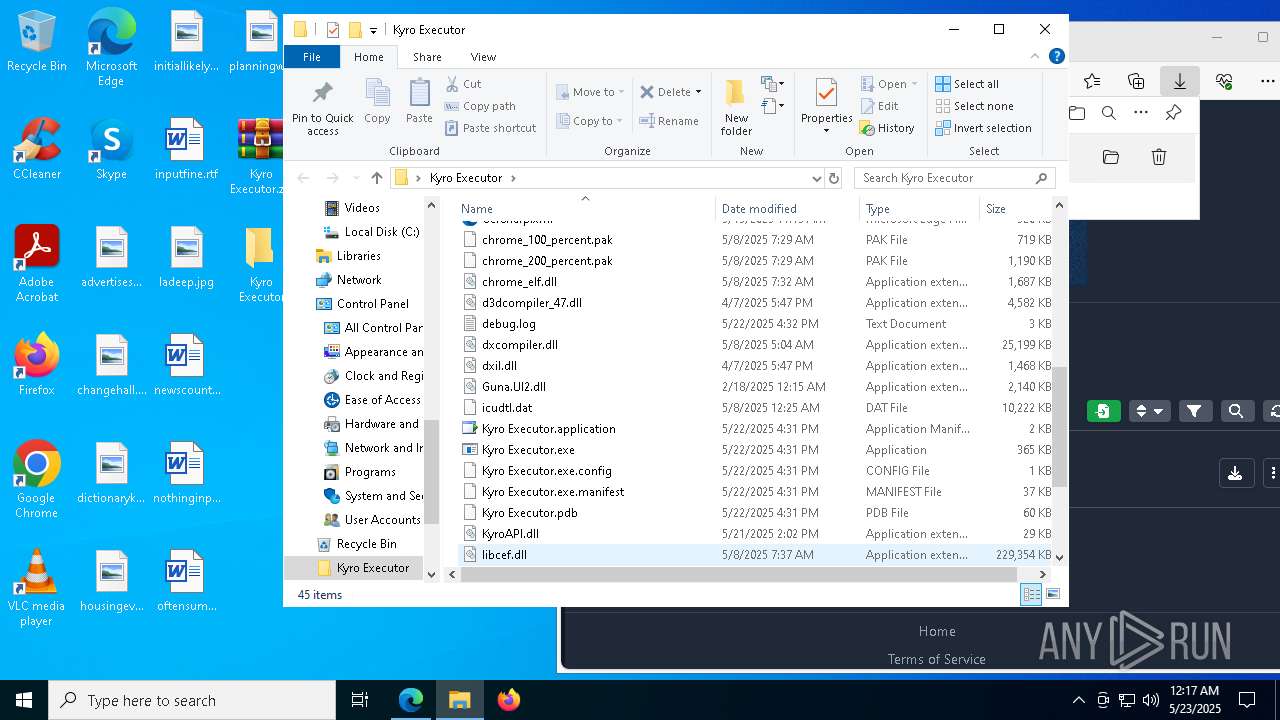1280x720 pixels.
Task: Click Terms of Service link
Action: click(x=937, y=659)
